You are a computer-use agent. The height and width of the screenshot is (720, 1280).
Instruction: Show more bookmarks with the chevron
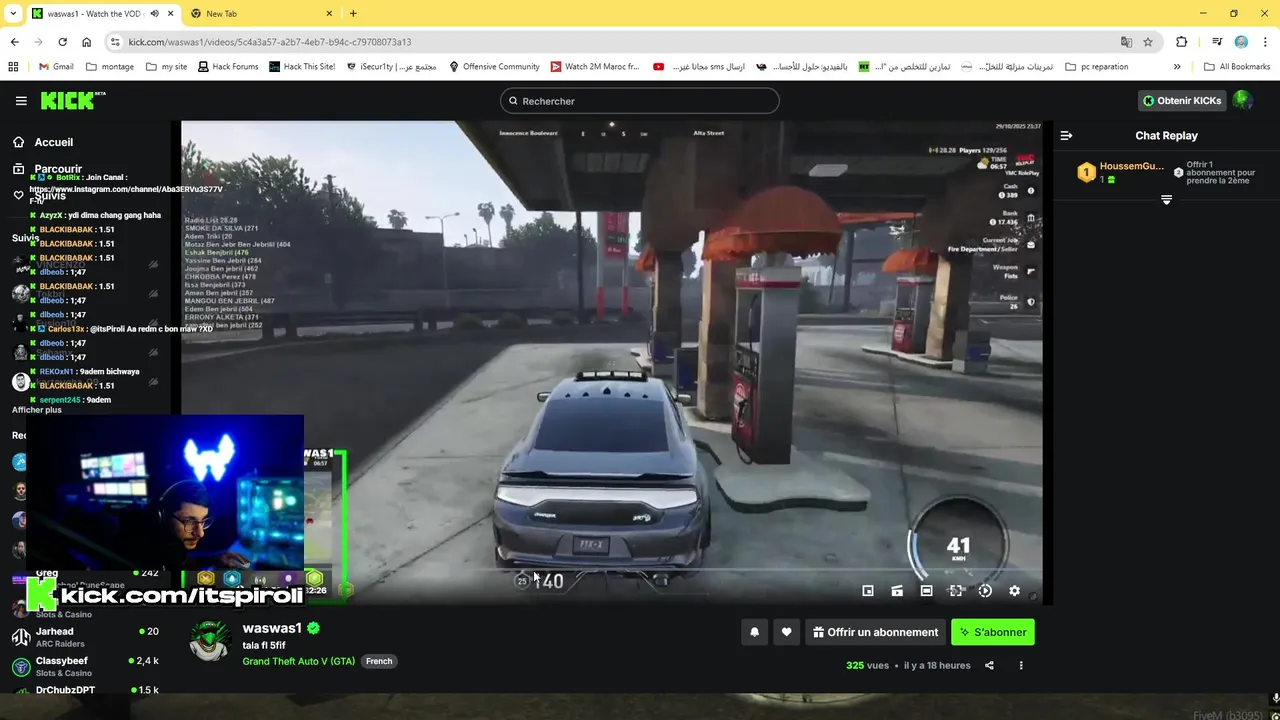(1177, 67)
